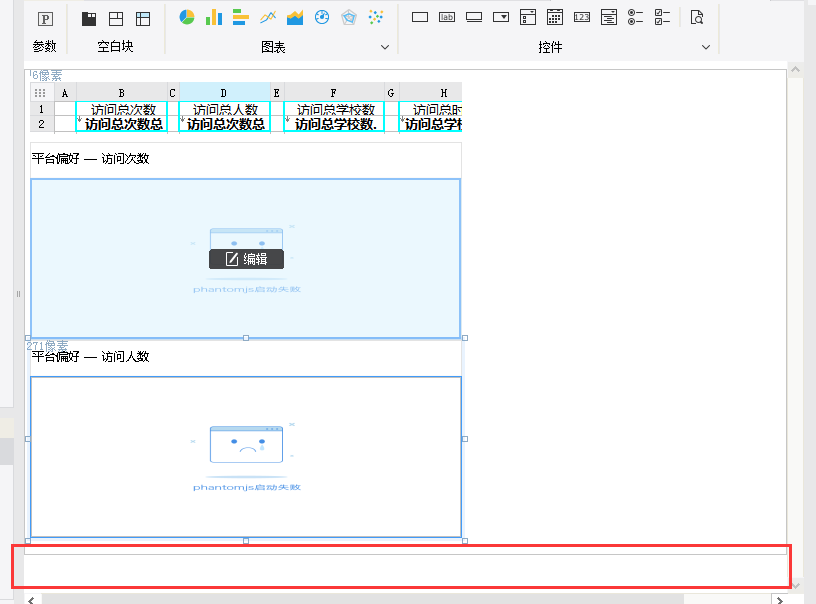Expand the 图表 chart gallery

tap(385, 47)
